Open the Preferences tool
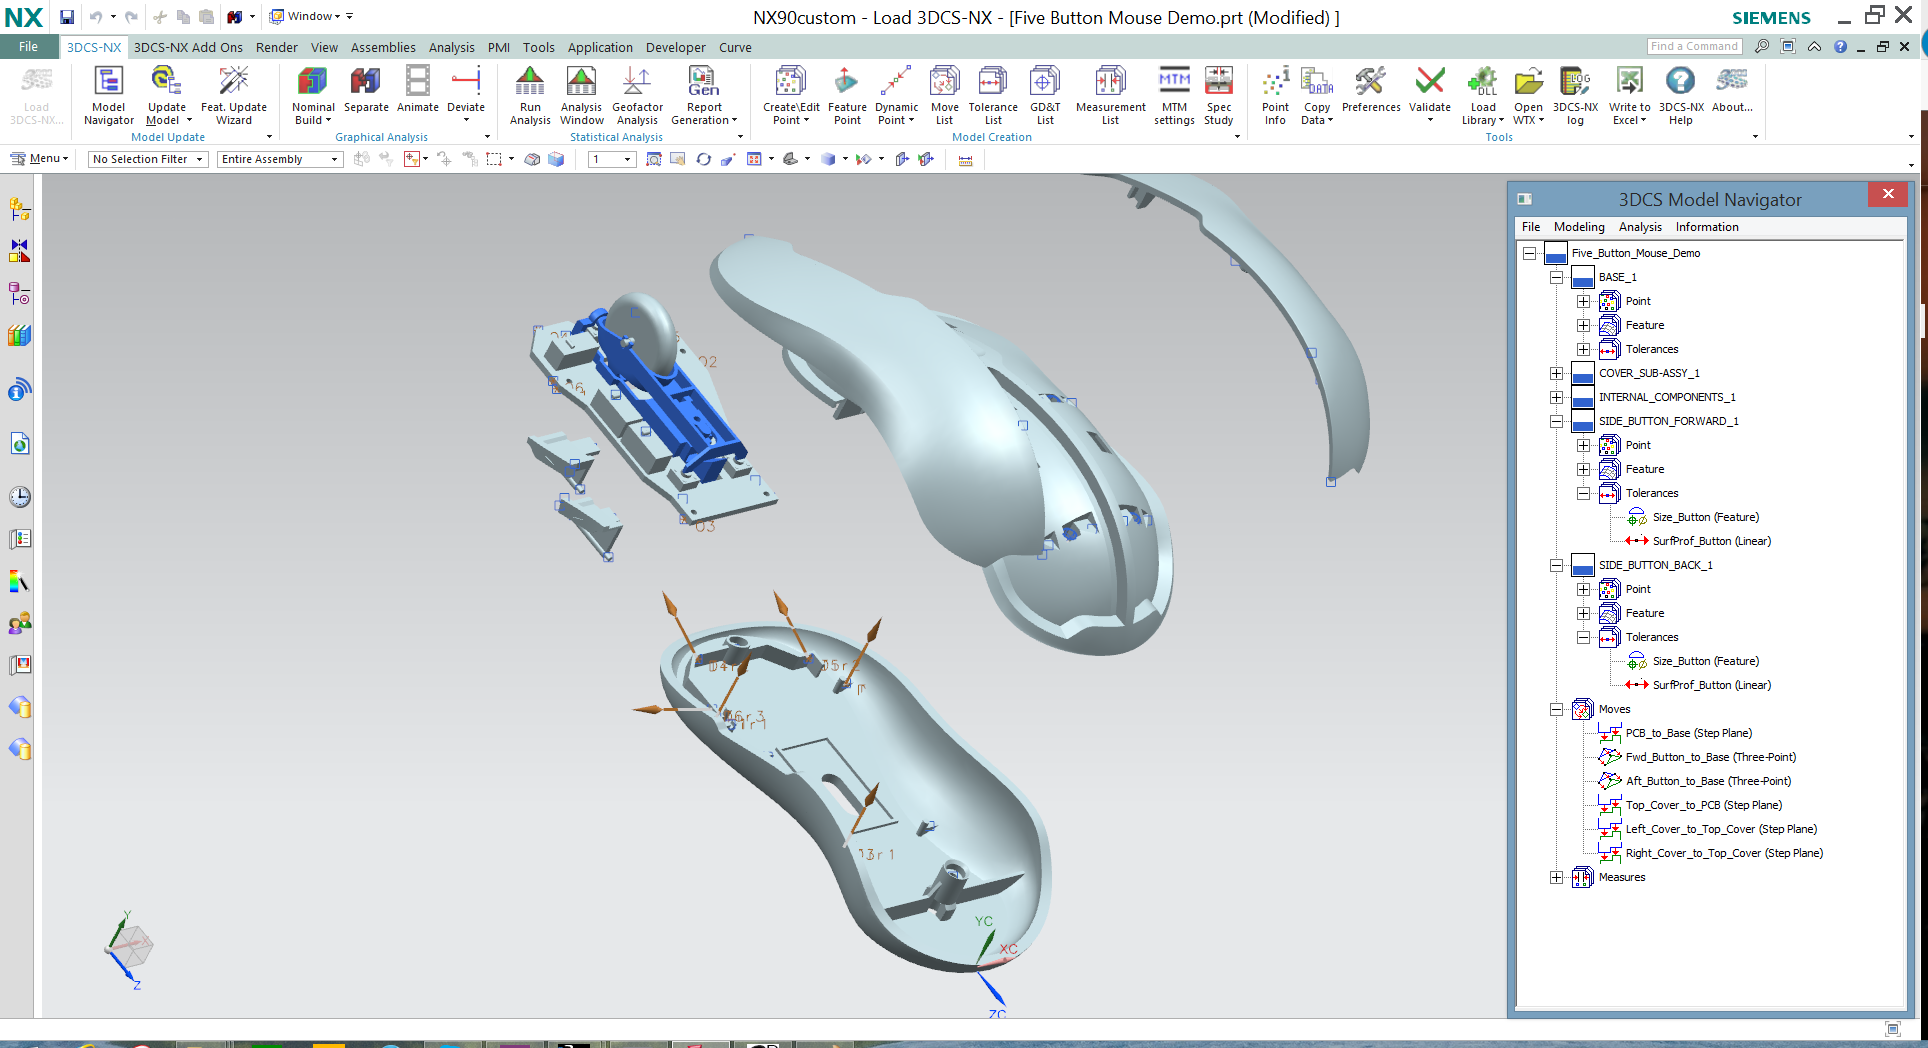The image size is (1928, 1048). coord(1369,95)
